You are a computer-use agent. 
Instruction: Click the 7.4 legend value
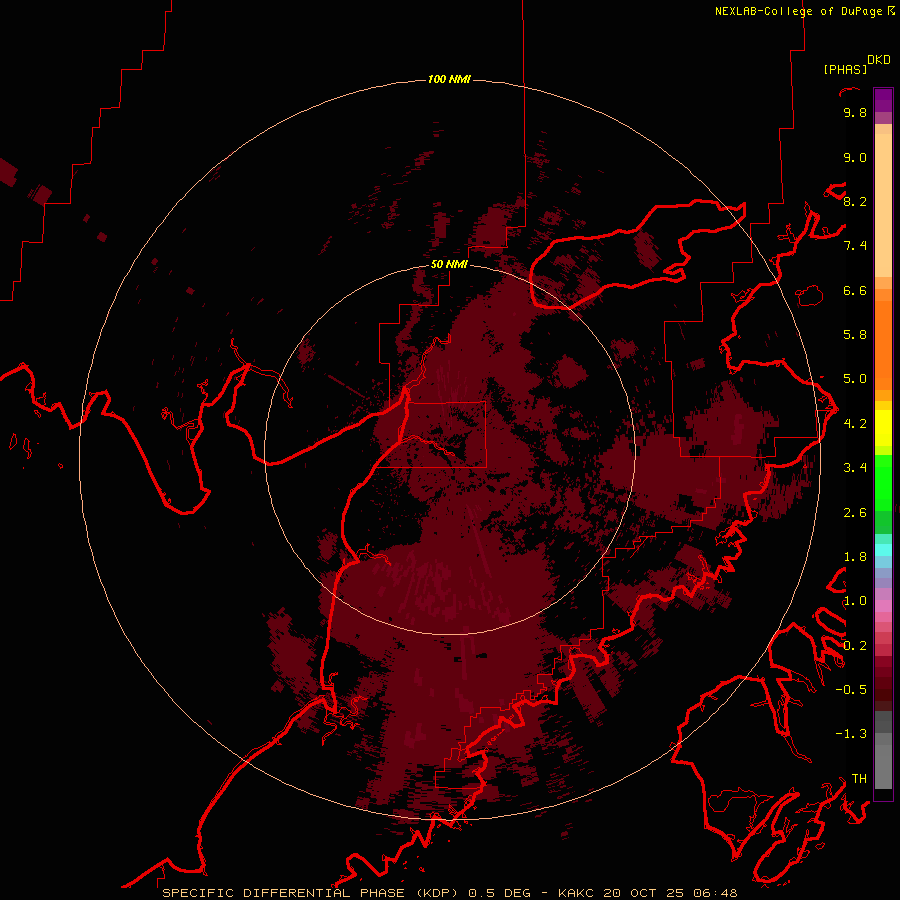coord(855,246)
